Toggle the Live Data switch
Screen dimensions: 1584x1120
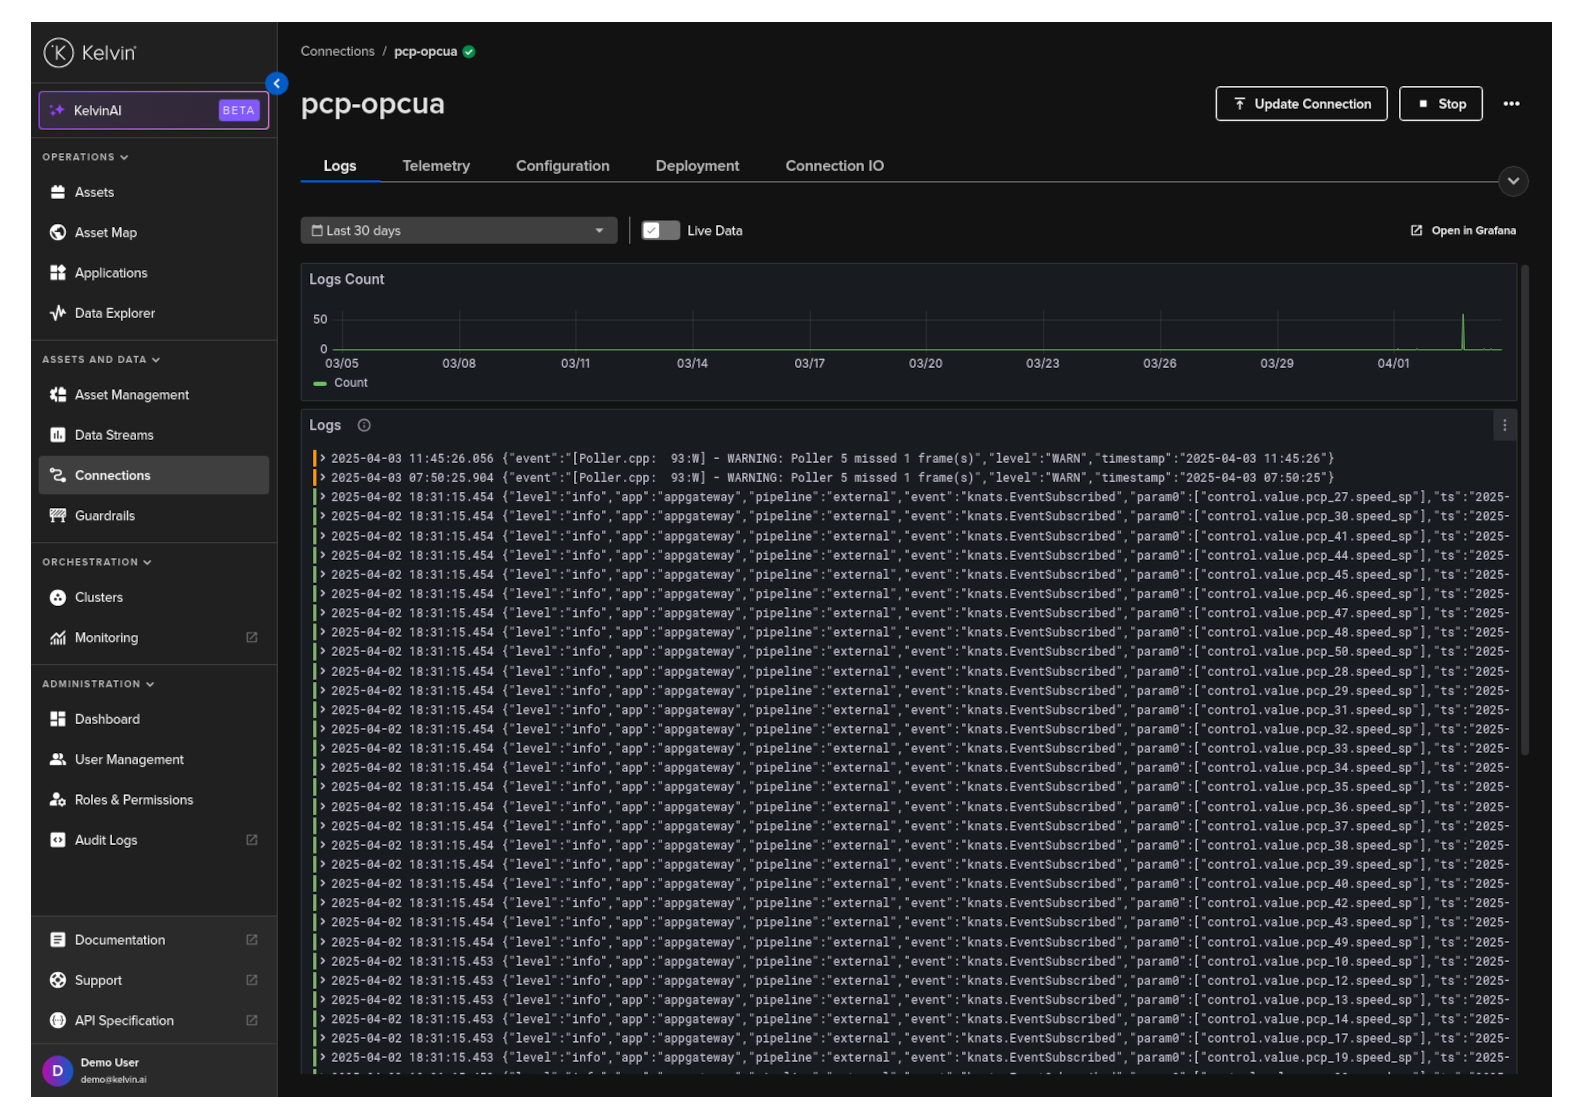[660, 231]
